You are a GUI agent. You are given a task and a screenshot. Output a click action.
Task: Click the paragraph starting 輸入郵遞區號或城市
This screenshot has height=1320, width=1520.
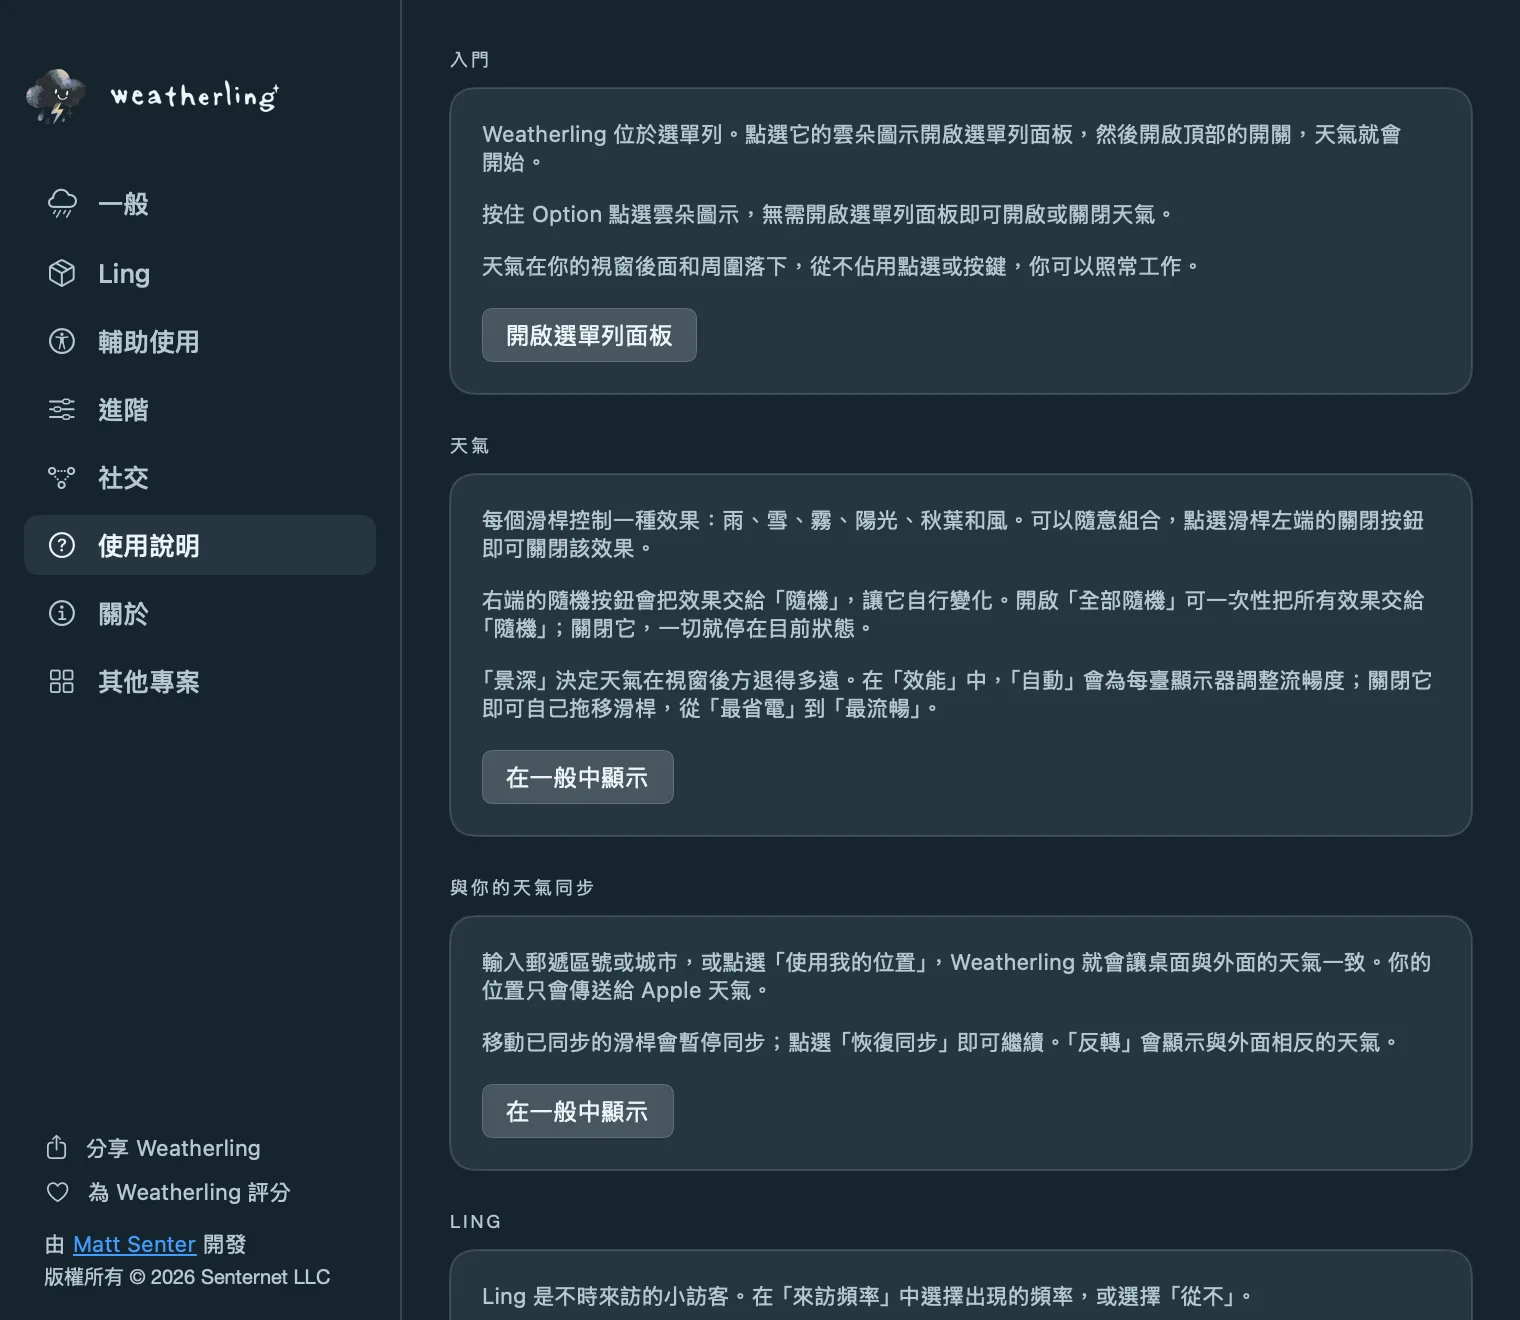(x=956, y=976)
